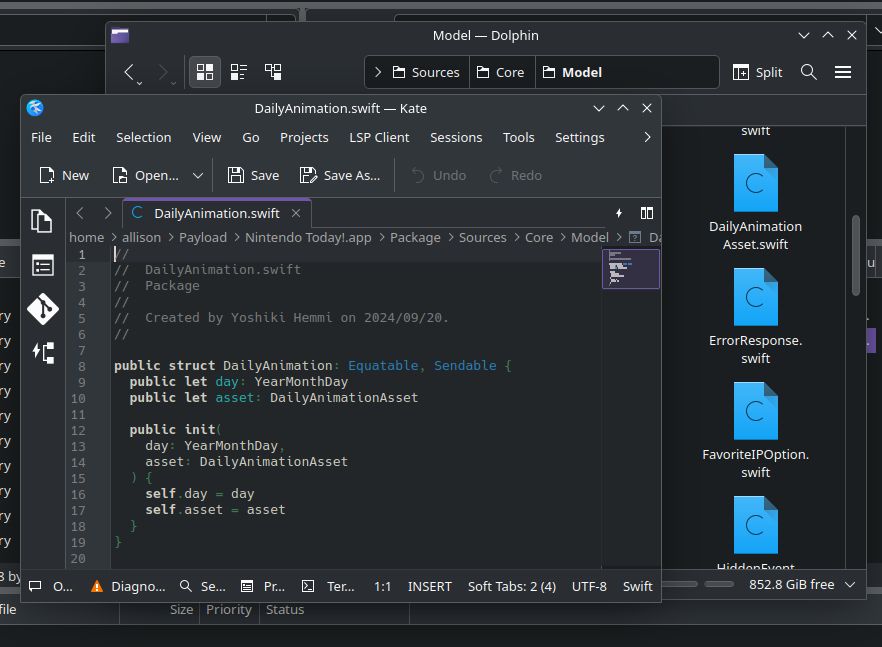Viewport: 882px width, 647px height.
Task: Select the DailyAnimationAsset.swift file in Dolphin
Action: click(755, 203)
